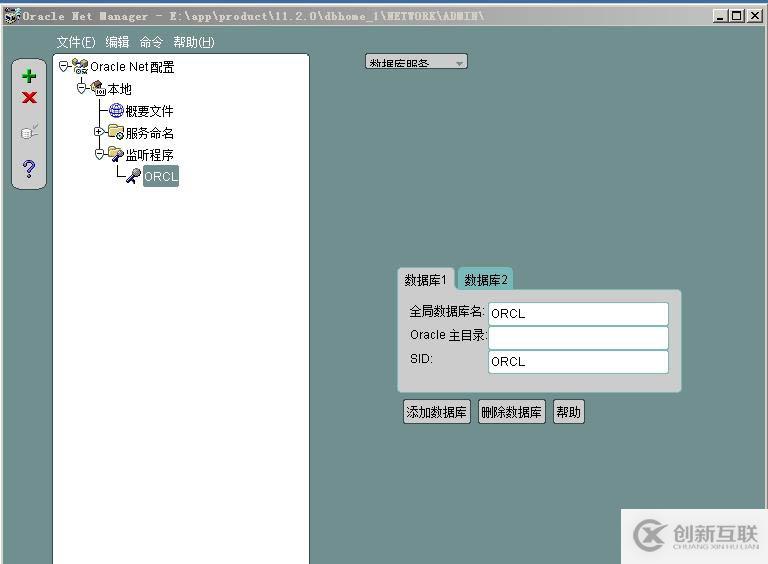This screenshot has height=564, width=768.
Task: Click the green plus create icon
Action: point(29,76)
